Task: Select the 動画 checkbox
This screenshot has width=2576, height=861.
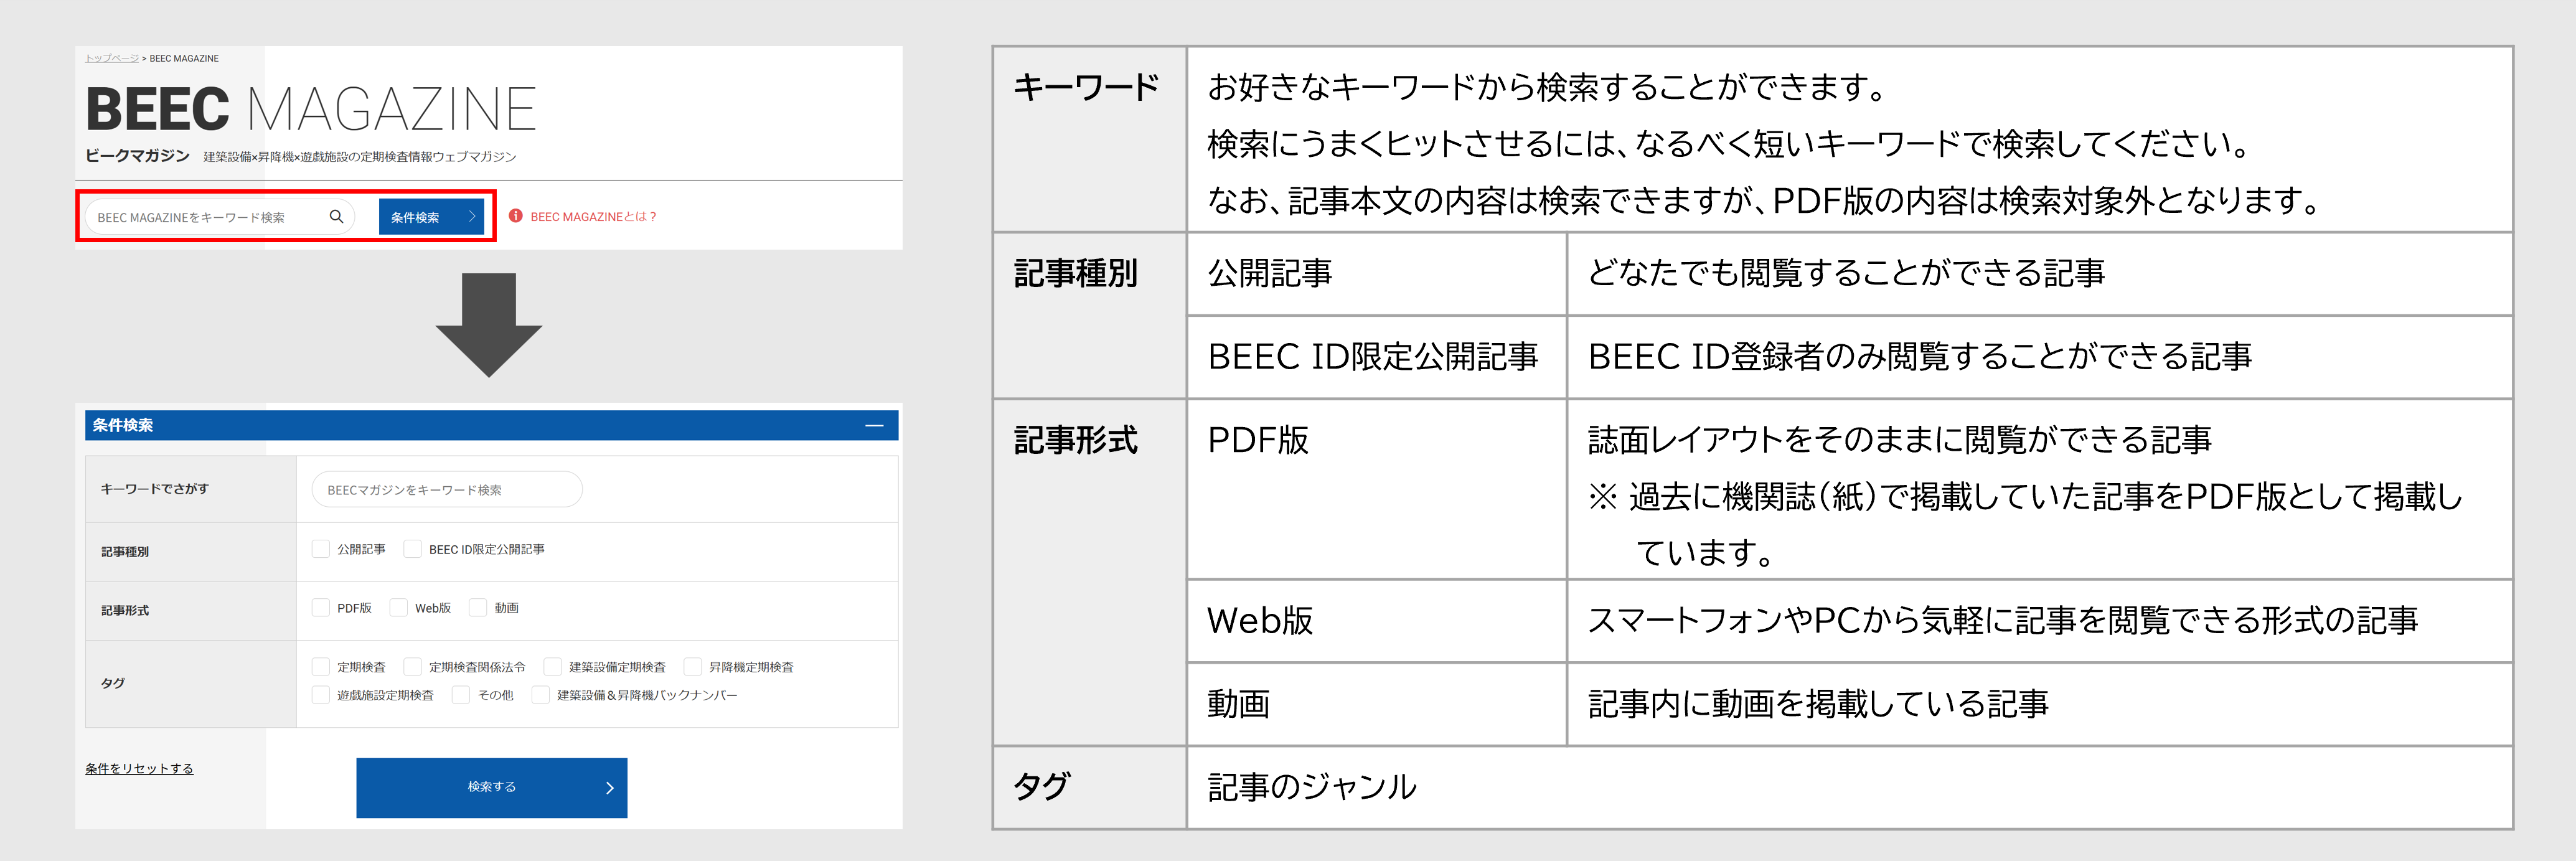Action: coord(478,608)
